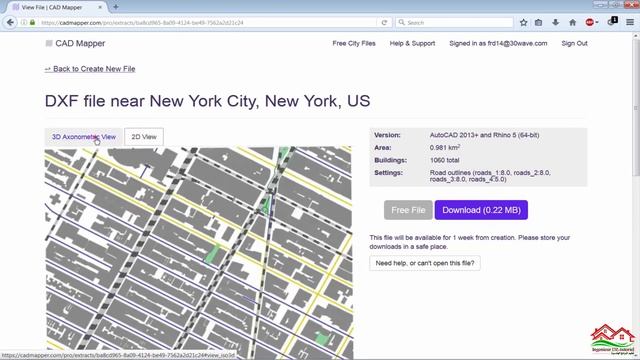Switch to 3D Axonometric View tab
This screenshot has height=360, width=640.
tap(84, 137)
